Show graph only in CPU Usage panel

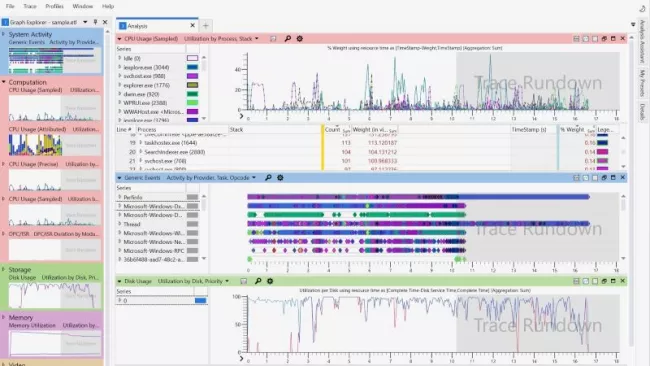click(586, 39)
